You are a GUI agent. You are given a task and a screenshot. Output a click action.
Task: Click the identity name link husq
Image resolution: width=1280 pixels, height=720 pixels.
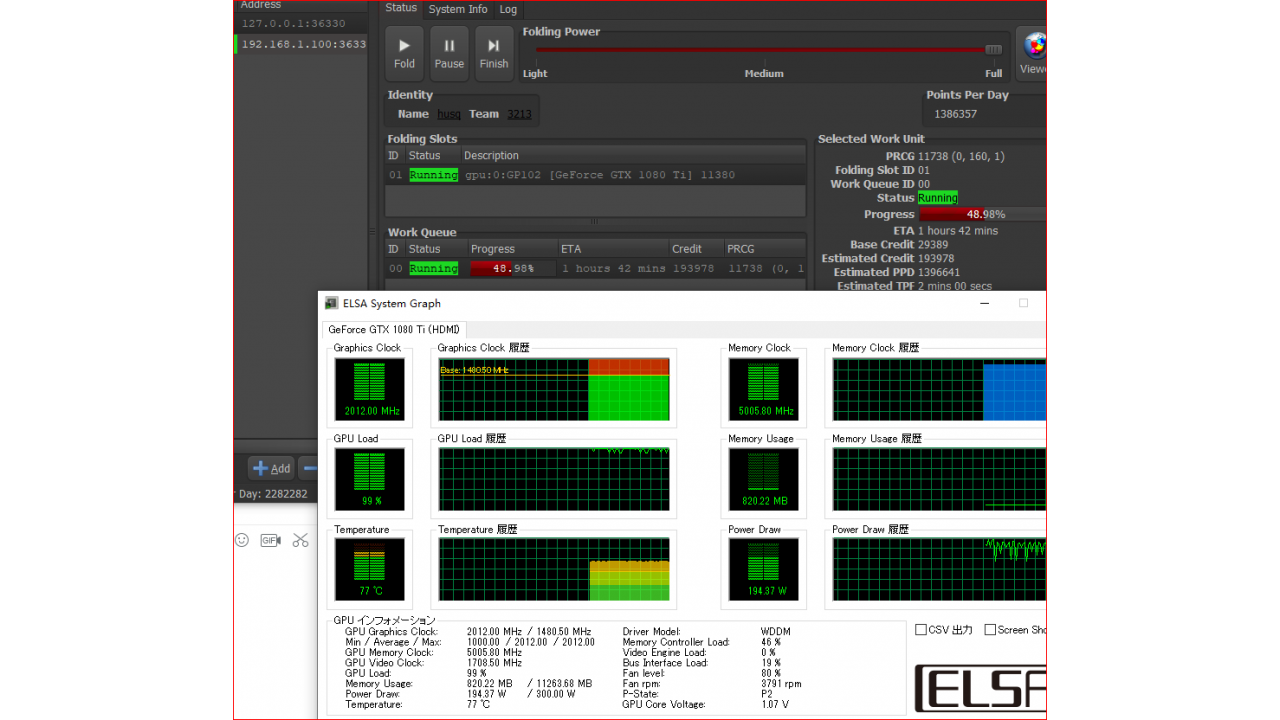(x=449, y=114)
